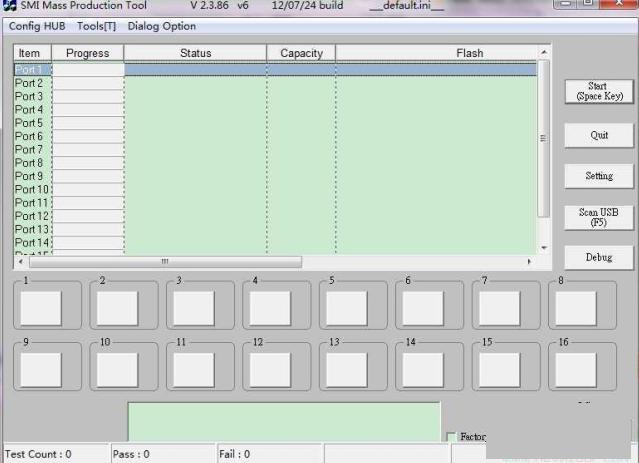Select the port 8 slot box
Viewport: 639px width, 463px height.
pyautogui.click(x=575, y=308)
